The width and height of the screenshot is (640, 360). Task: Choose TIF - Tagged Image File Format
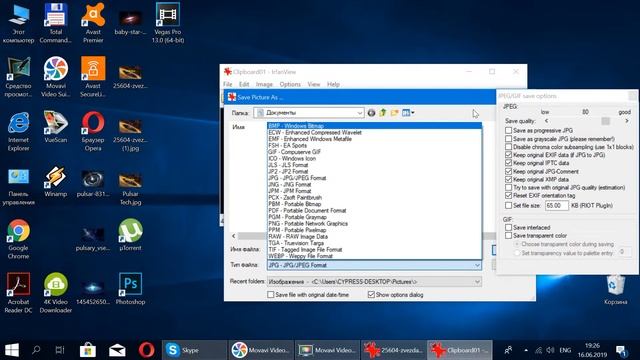[x=374, y=249]
